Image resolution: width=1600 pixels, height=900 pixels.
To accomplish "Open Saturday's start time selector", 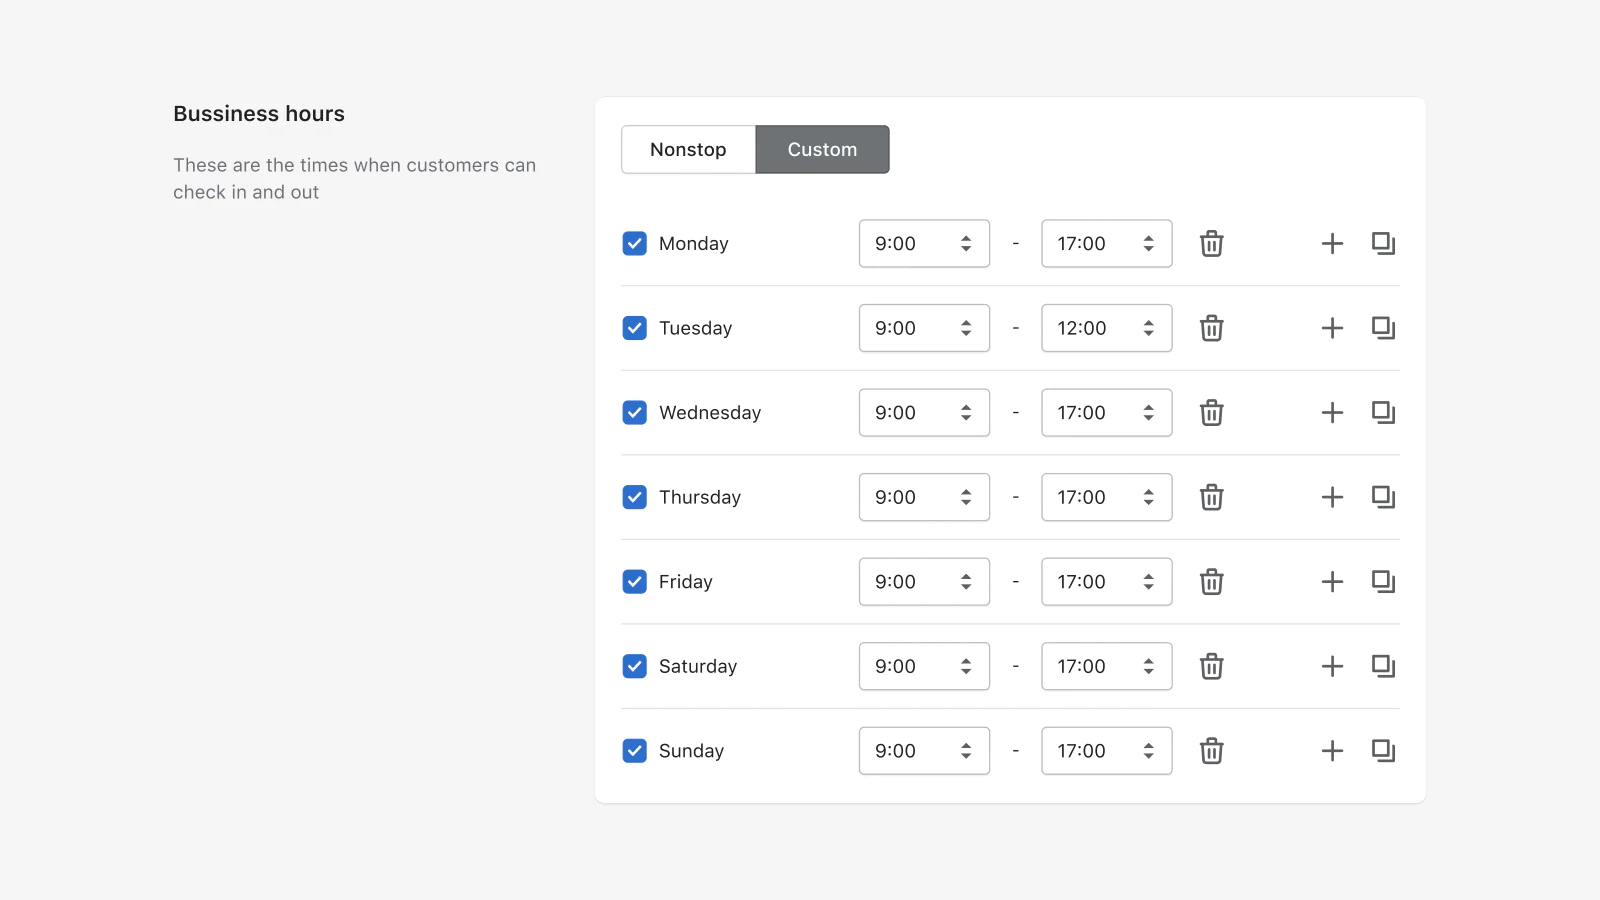I will point(924,666).
